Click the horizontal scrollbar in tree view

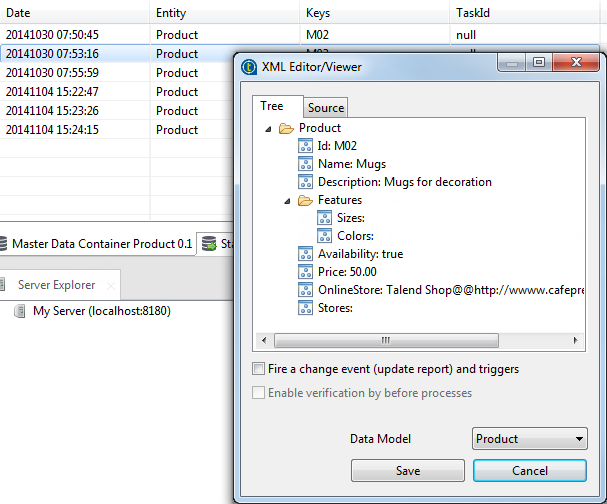(385, 340)
